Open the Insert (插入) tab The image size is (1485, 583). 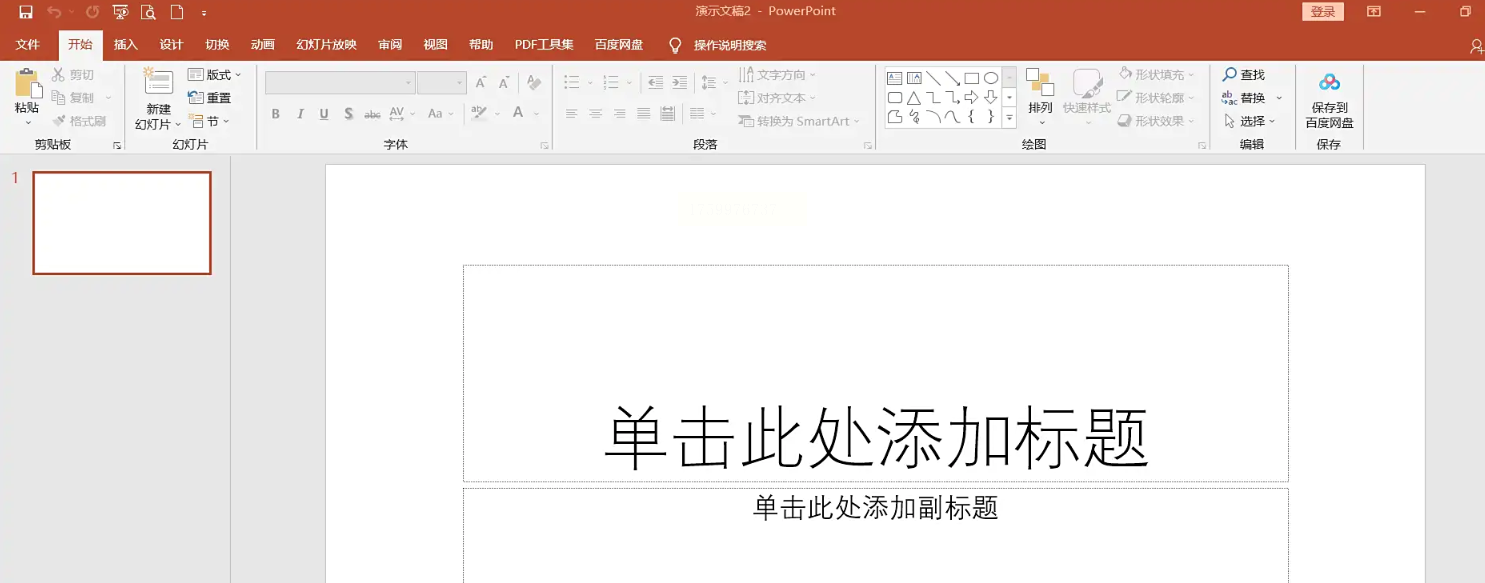[126, 45]
